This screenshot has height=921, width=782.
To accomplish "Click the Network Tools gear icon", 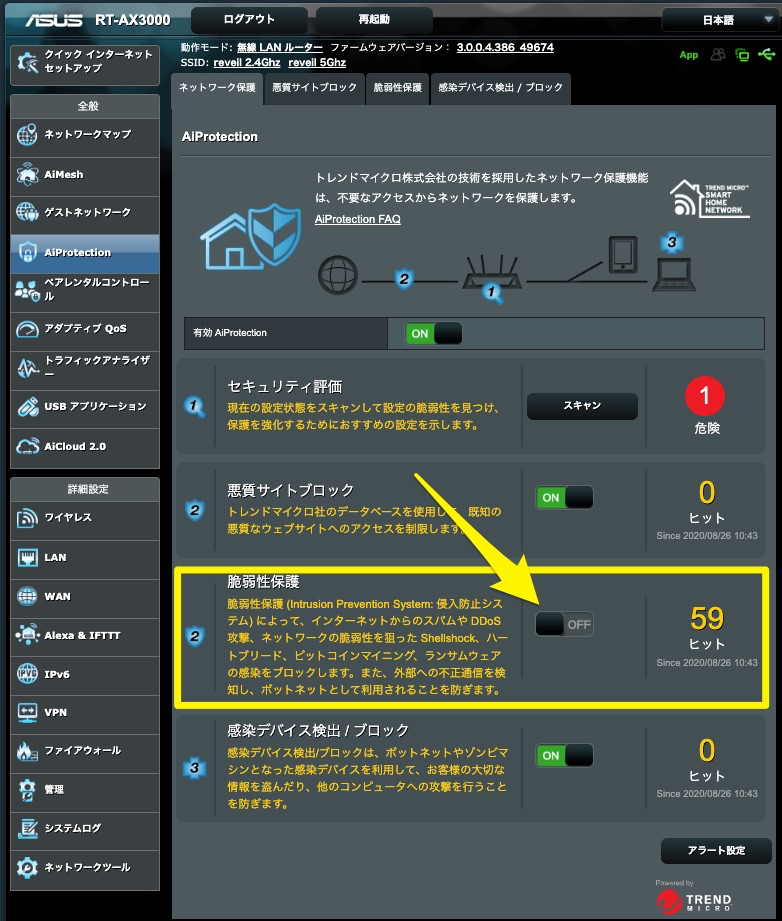I will pyautogui.click(x=27, y=867).
